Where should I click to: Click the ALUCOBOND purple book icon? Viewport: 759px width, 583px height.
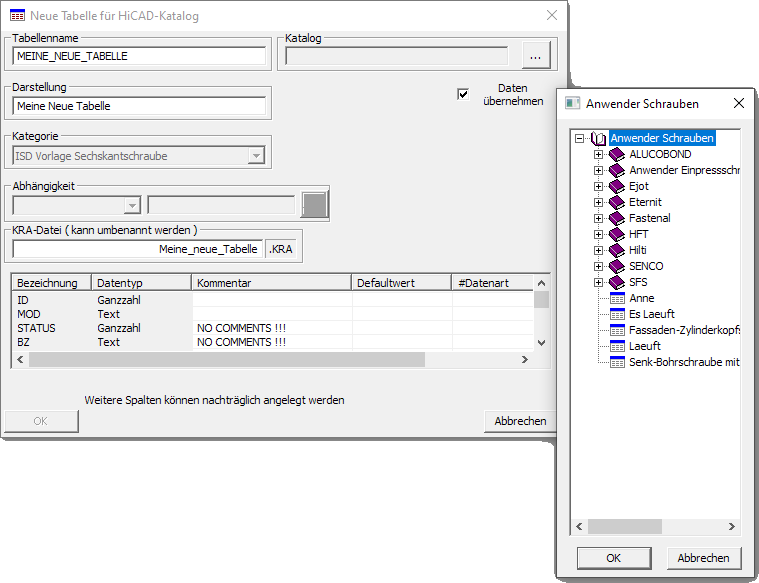coord(617,154)
